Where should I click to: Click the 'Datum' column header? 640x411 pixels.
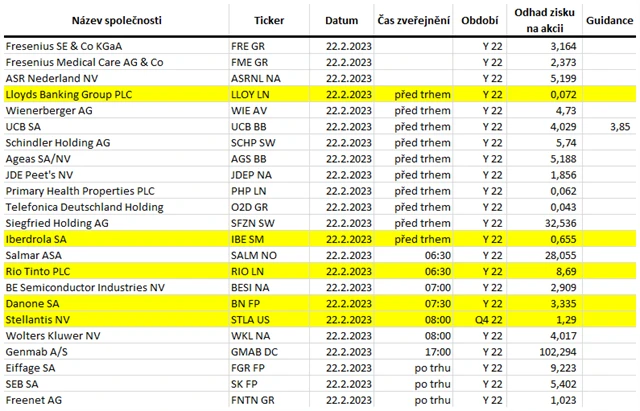point(342,20)
